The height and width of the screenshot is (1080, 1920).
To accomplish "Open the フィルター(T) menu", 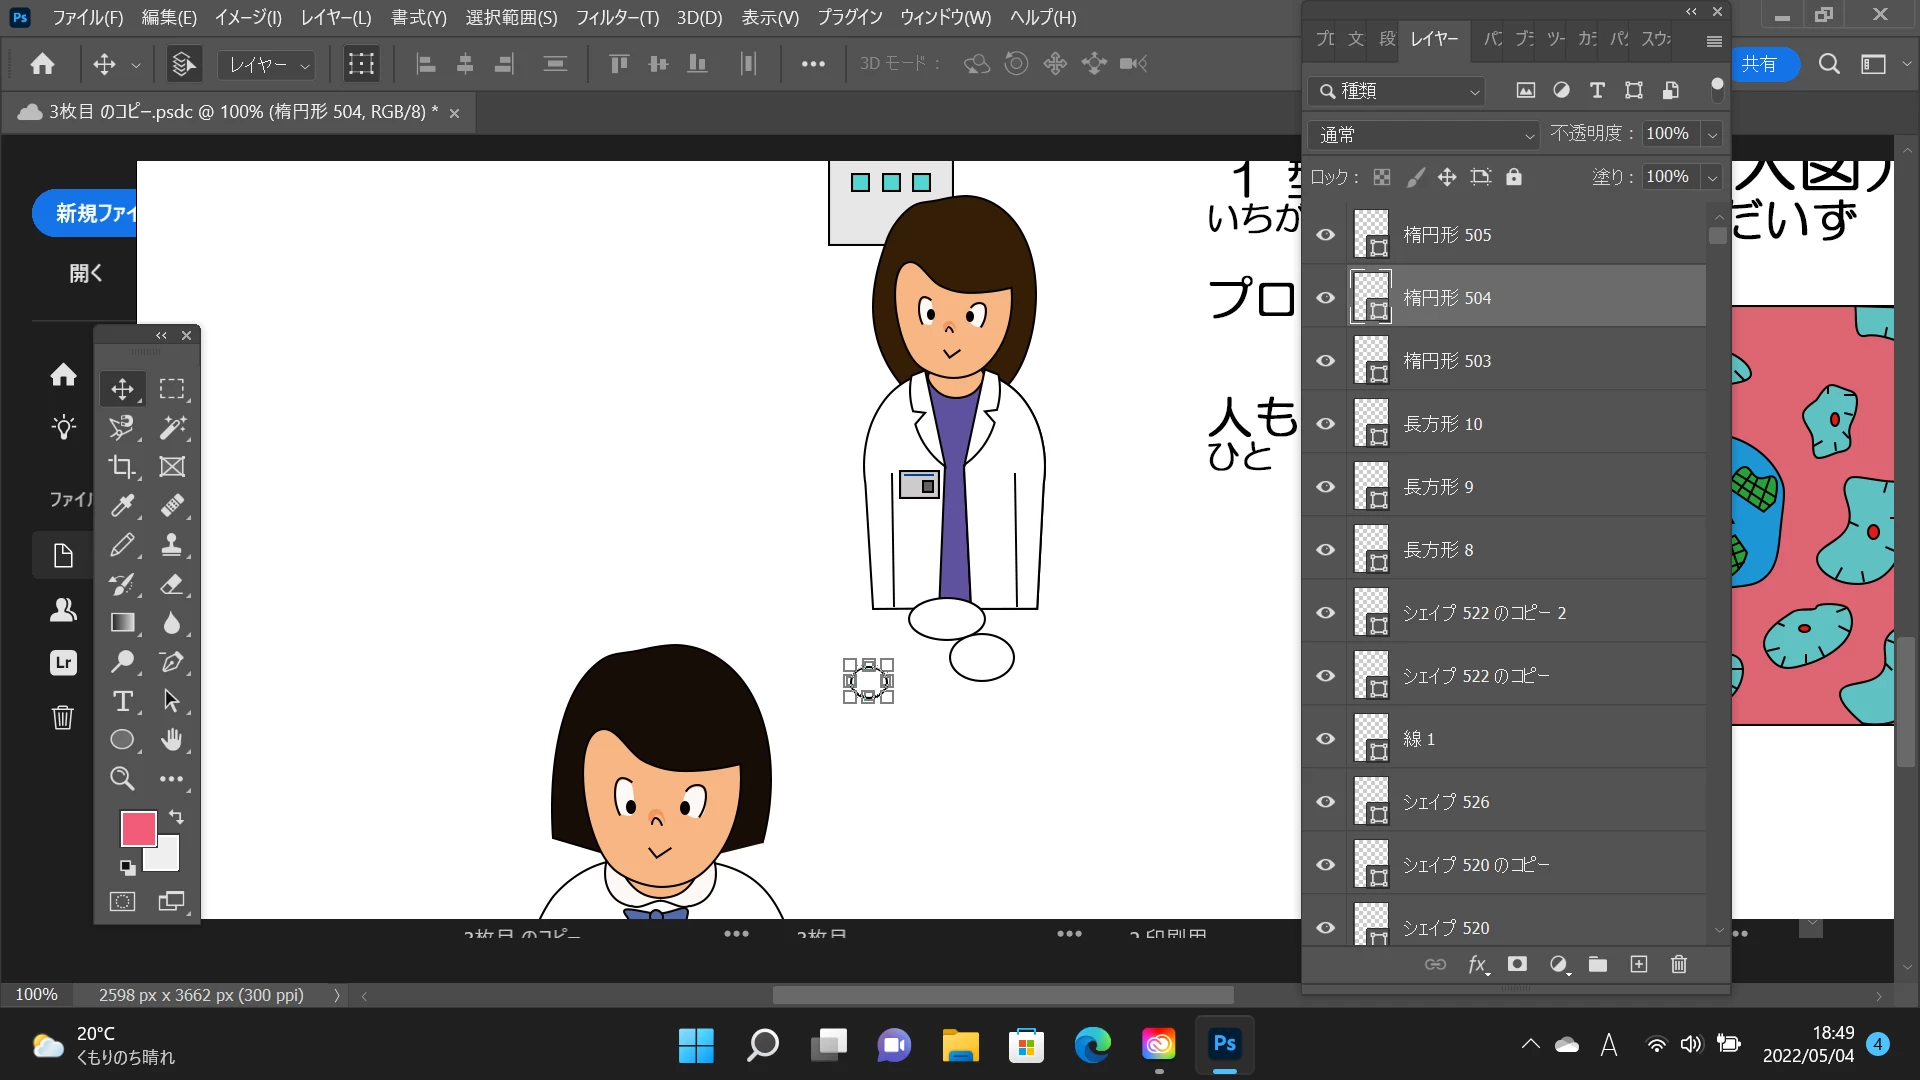I will (x=617, y=17).
